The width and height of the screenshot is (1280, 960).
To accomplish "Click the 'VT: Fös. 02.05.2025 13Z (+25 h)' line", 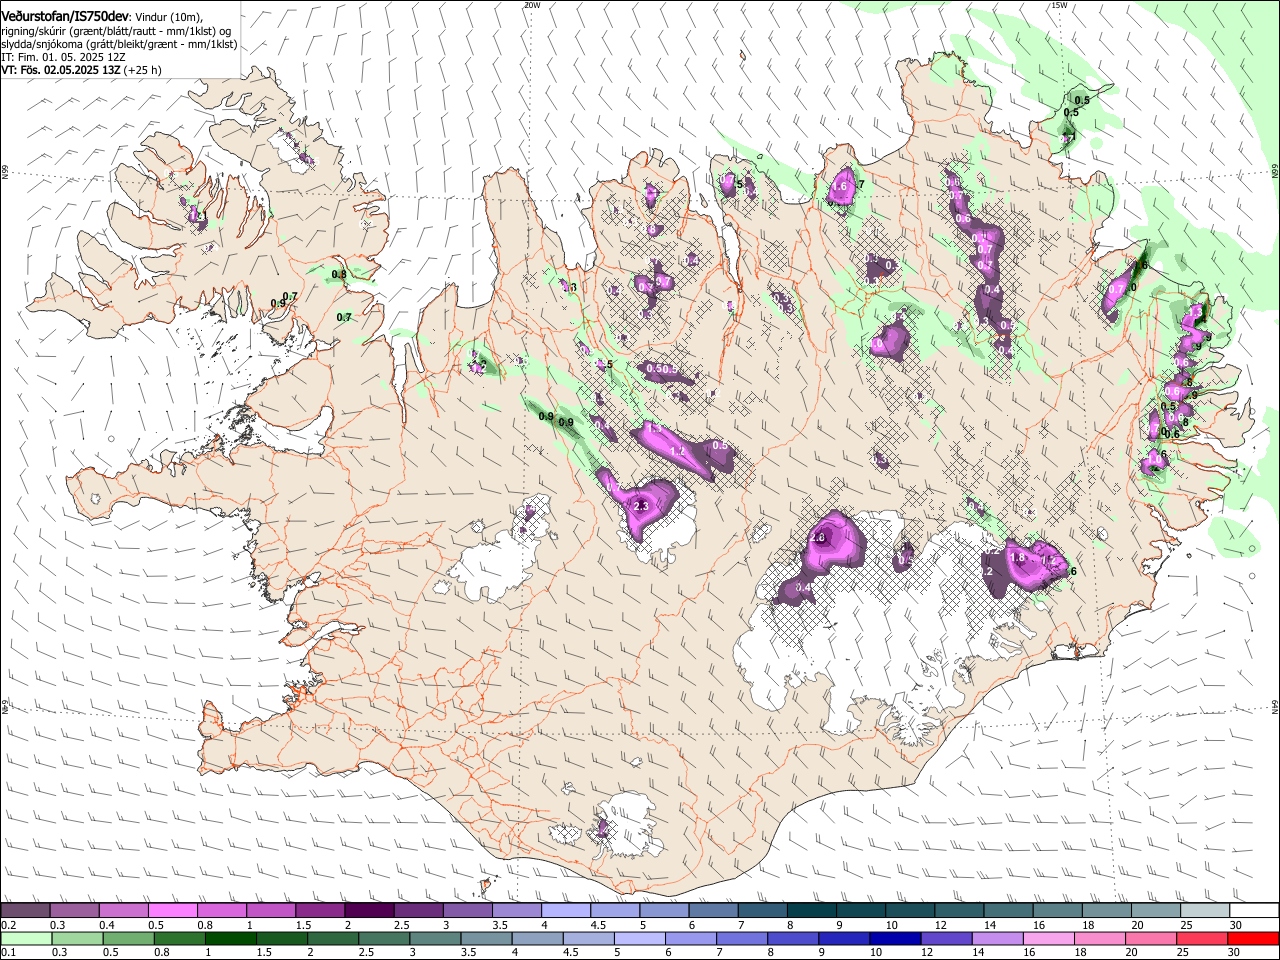I will [82, 70].
